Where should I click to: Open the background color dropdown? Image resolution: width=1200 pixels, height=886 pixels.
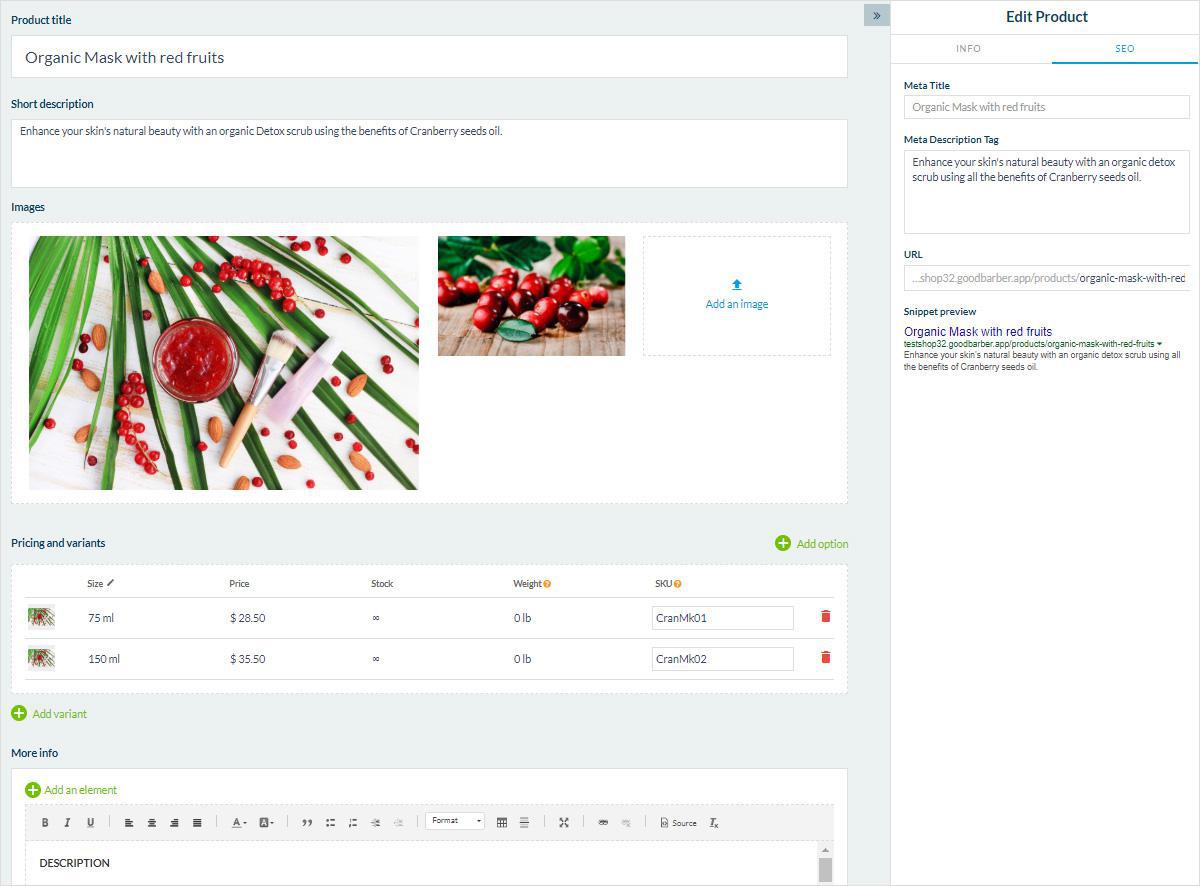click(x=266, y=823)
